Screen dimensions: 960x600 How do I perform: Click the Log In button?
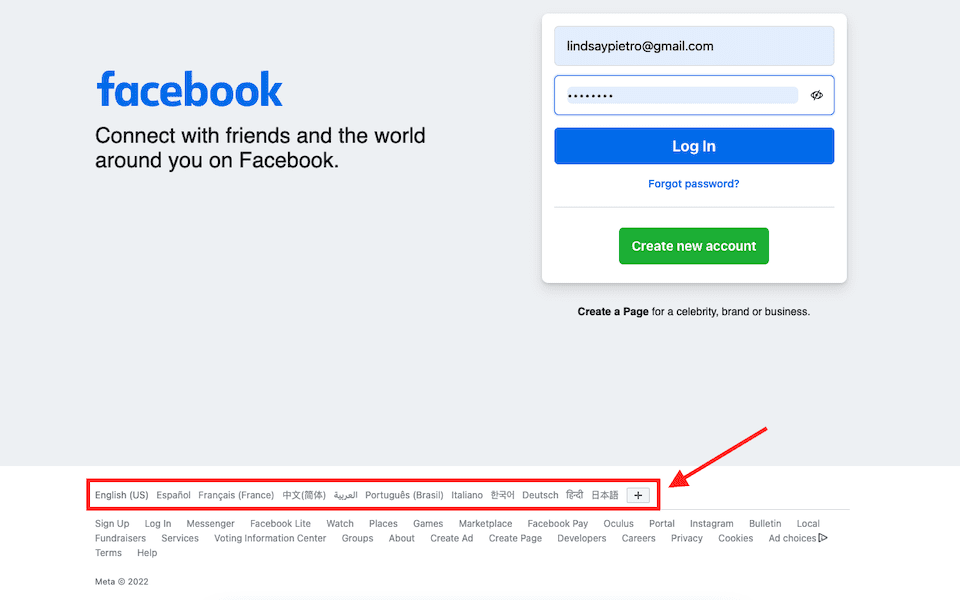(693, 145)
